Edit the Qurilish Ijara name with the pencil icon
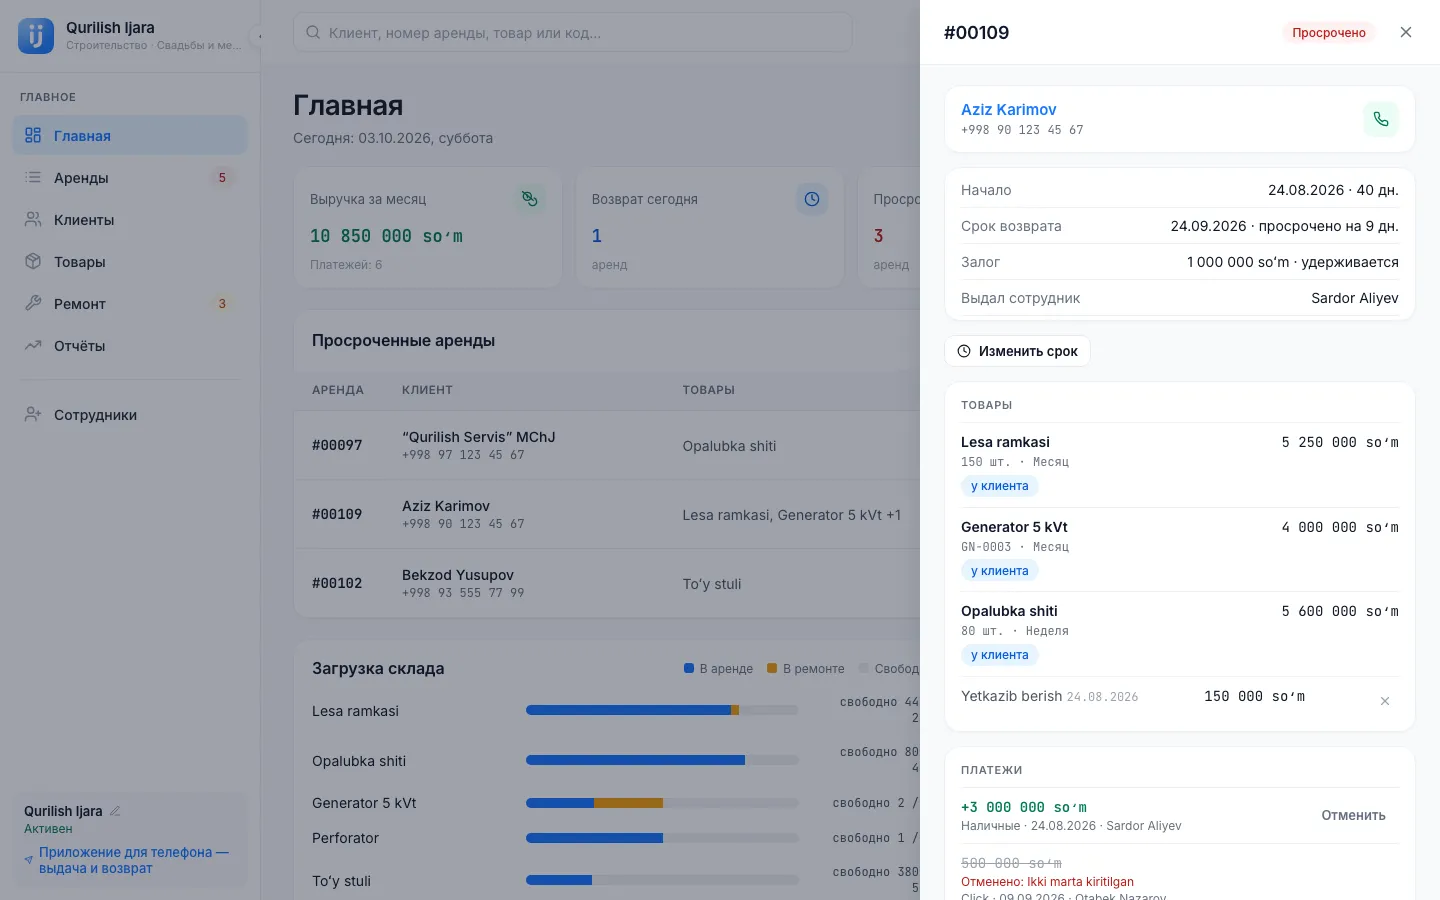 click(x=115, y=811)
